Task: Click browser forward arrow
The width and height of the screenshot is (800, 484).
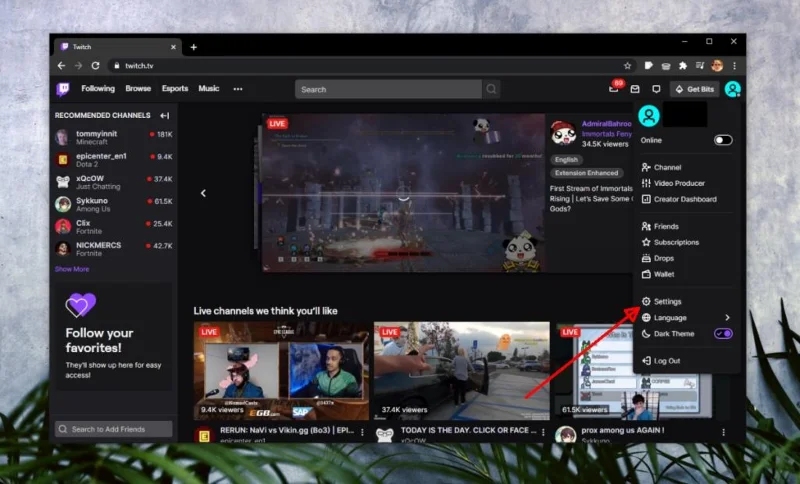Action: (x=78, y=66)
